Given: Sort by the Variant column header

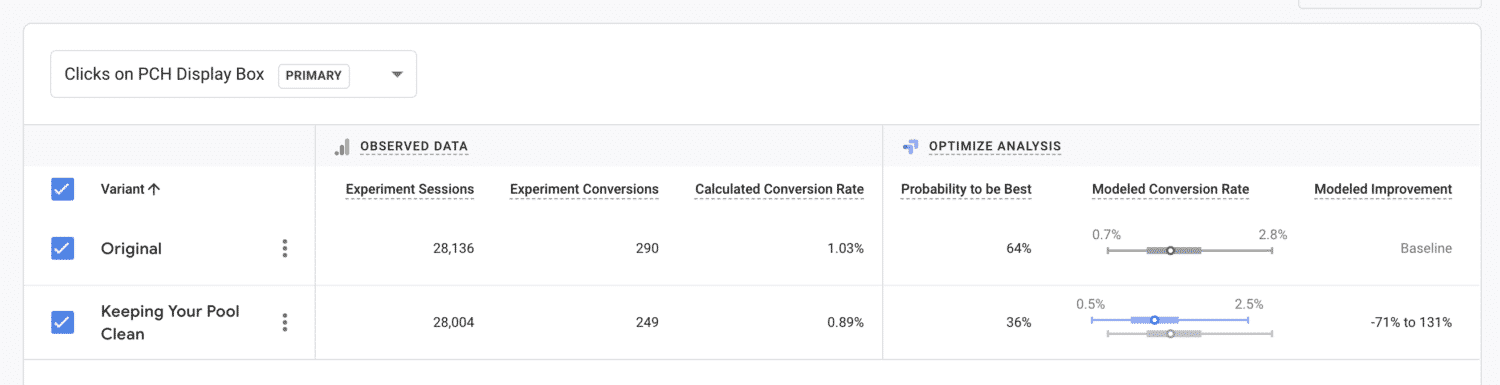Looking at the screenshot, I should (131, 189).
